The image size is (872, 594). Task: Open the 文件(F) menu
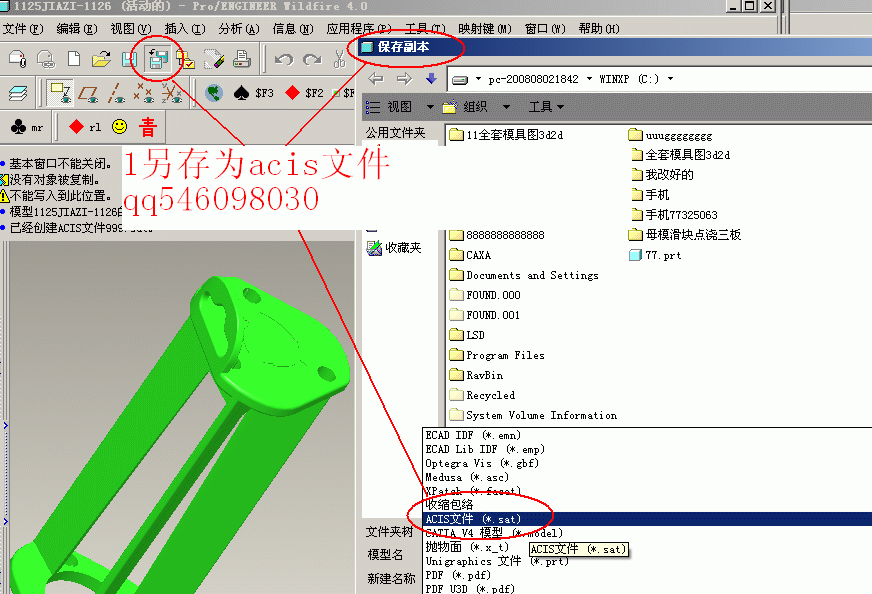point(23,29)
